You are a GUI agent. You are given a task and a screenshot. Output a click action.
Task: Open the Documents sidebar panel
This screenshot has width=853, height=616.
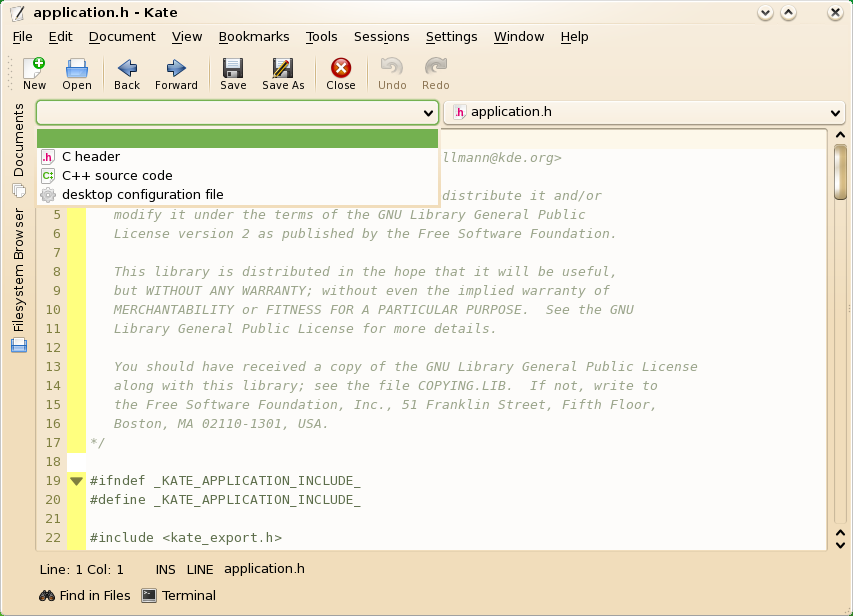click(x=18, y=150)
